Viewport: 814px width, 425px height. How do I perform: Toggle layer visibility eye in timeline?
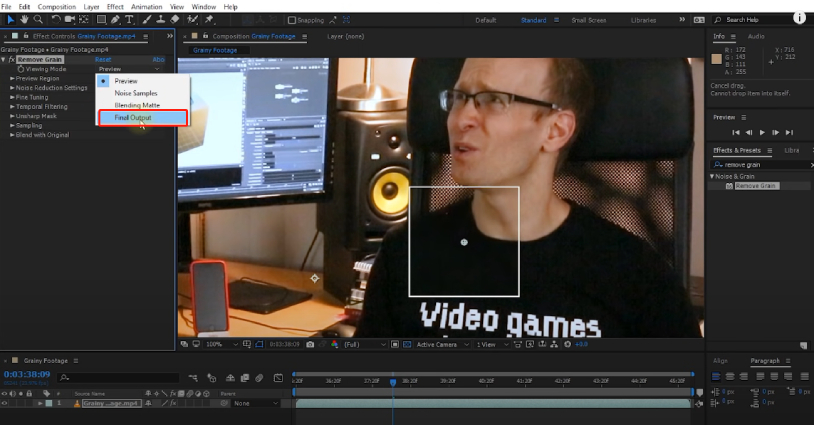click(x=5, y=403)
